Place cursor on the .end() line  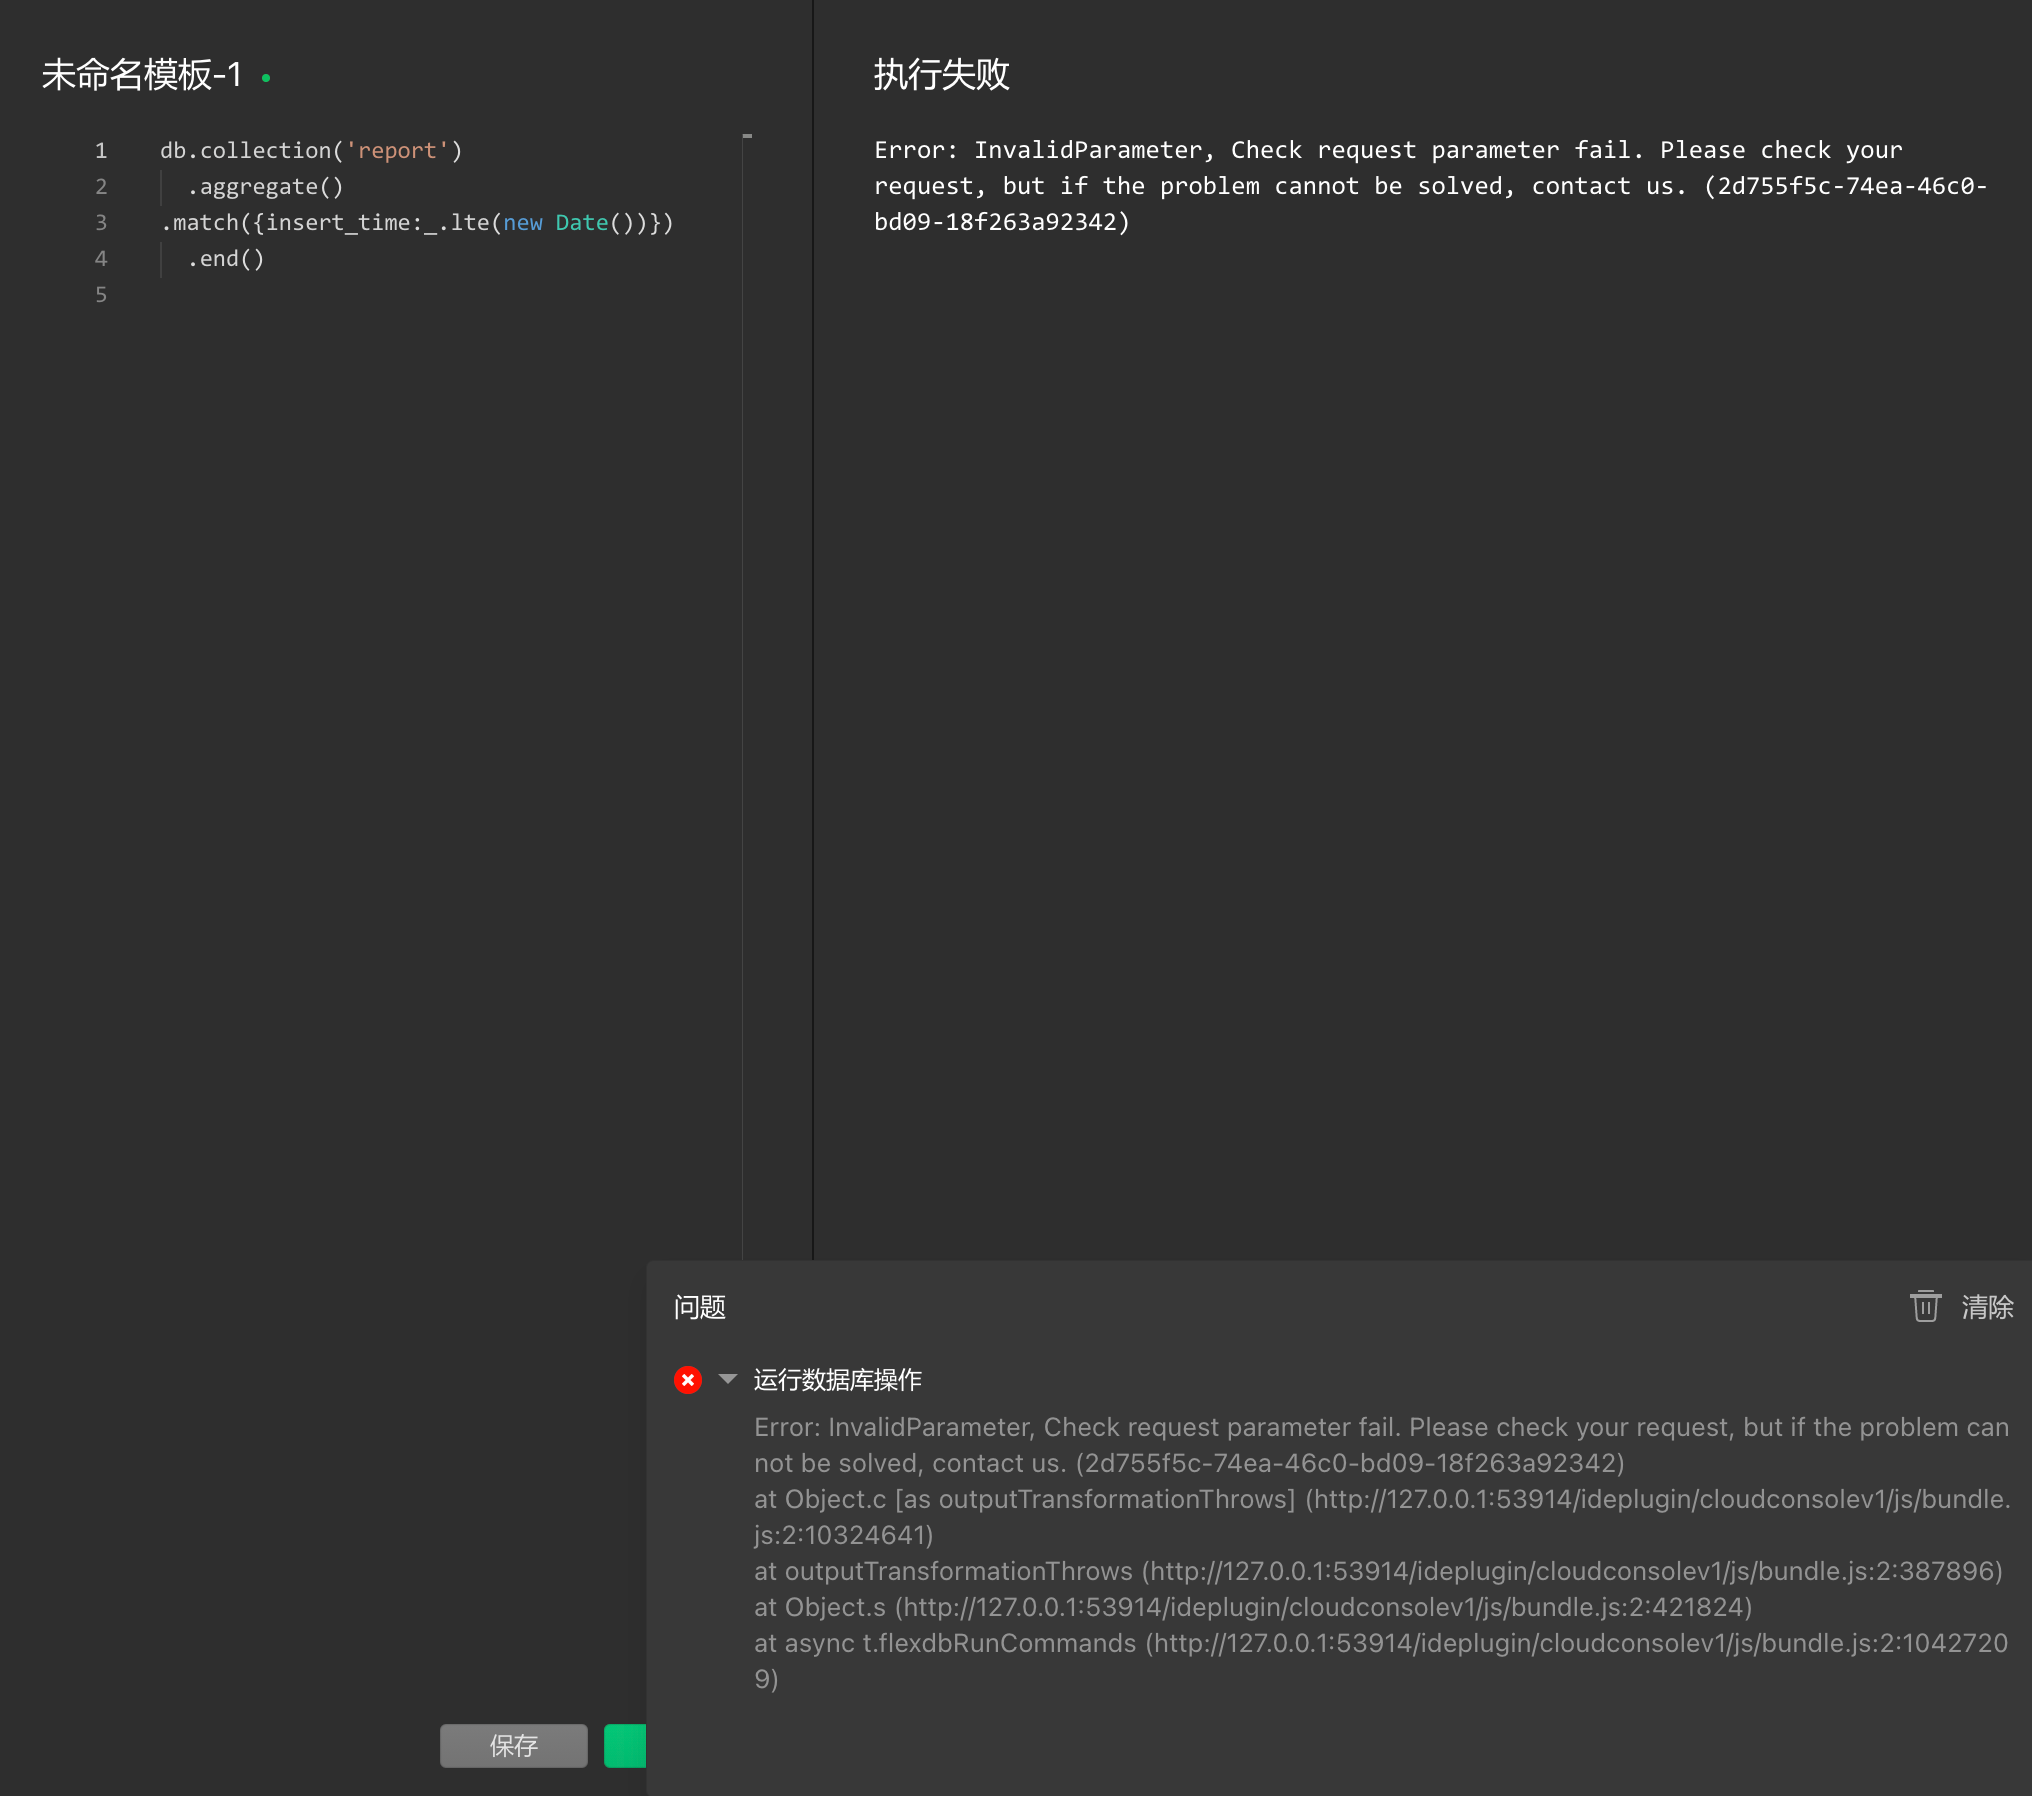pos(226,259)
